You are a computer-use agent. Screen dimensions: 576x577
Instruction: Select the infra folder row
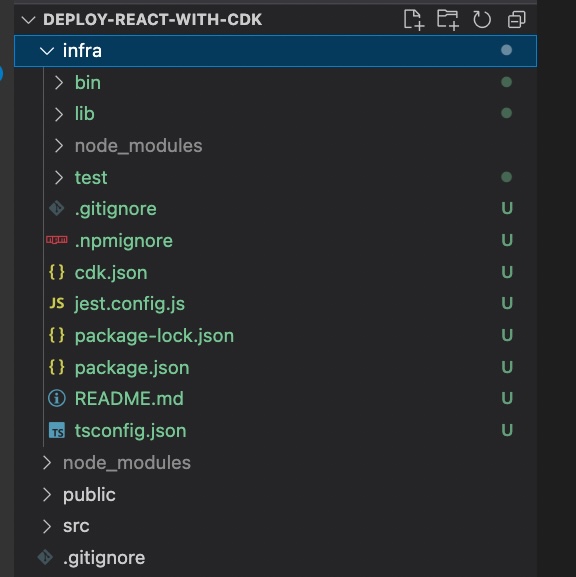click(275, 51)
